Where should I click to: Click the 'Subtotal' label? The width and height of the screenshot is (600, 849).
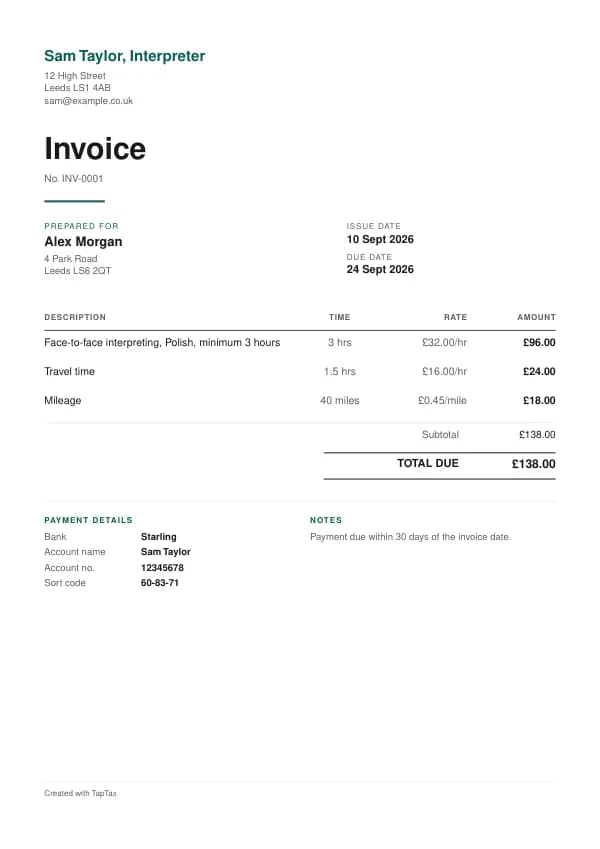coord(440,435)
